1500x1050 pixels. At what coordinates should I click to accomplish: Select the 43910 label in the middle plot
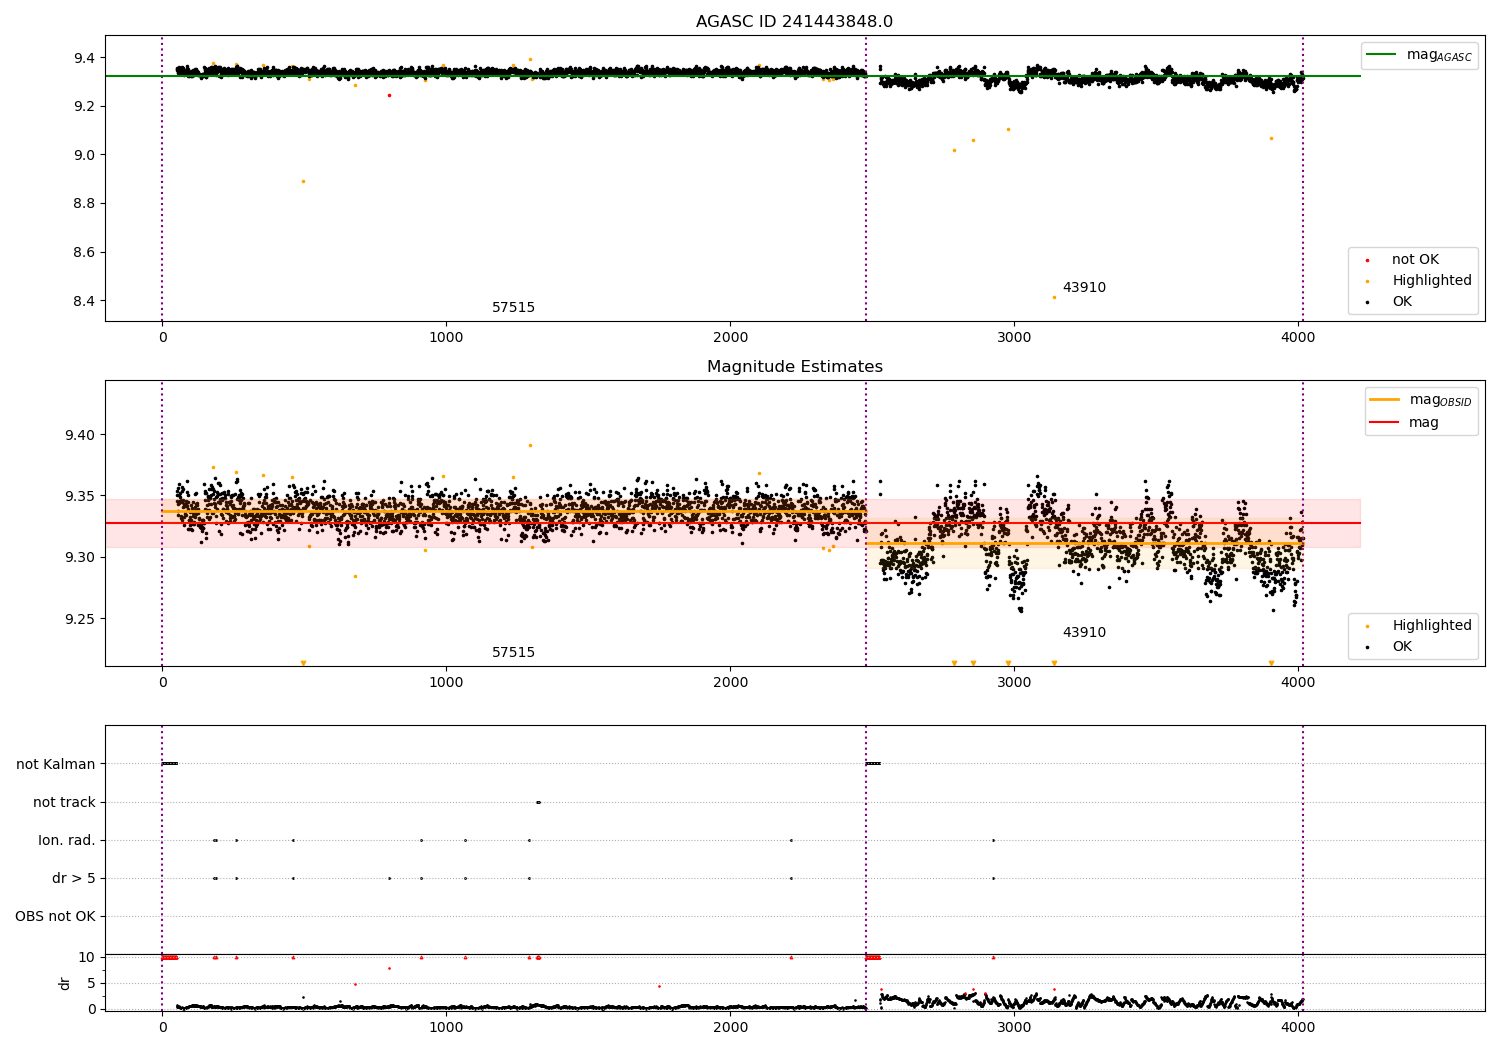click(x=1084, y=633)
